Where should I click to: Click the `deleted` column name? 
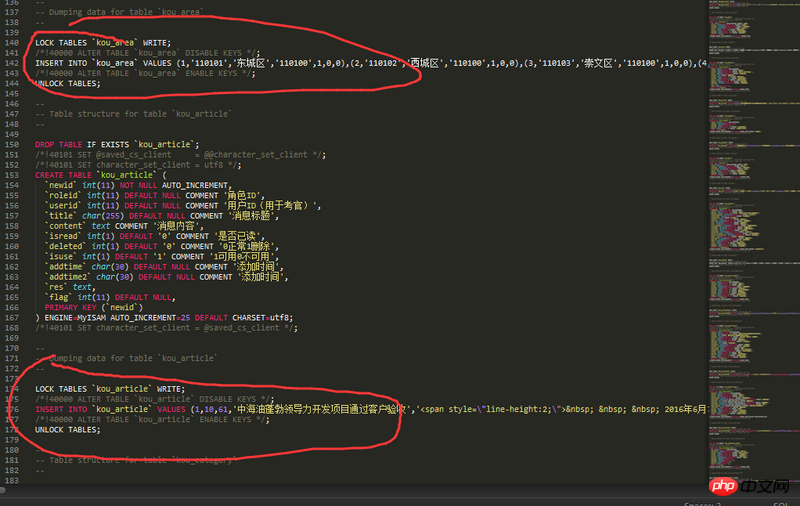pos(65,247)
